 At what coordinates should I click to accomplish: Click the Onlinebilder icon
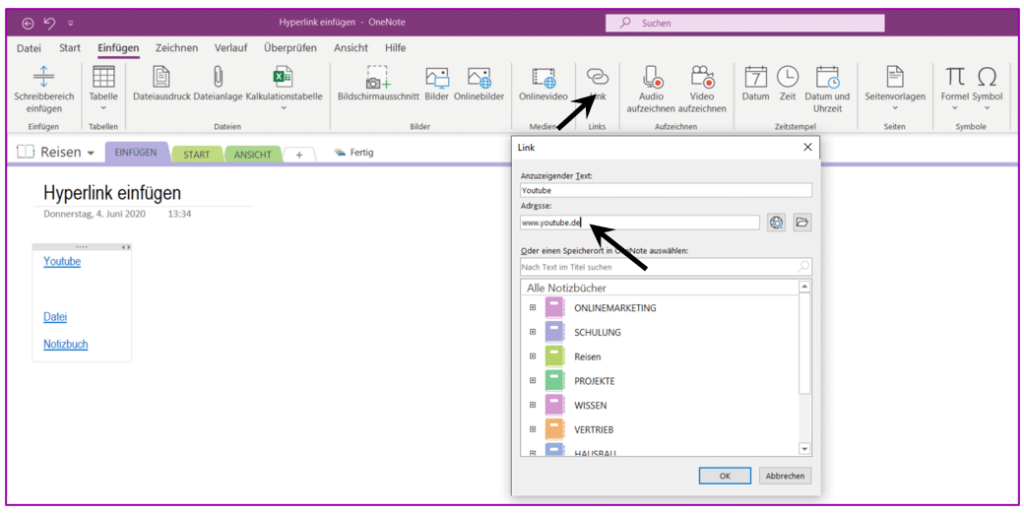tap(479, 77)
